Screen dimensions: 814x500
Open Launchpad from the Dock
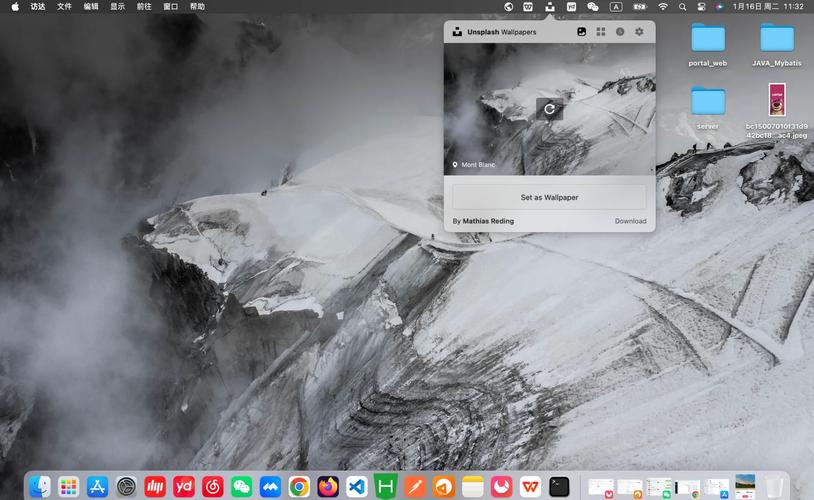(69, 487)
